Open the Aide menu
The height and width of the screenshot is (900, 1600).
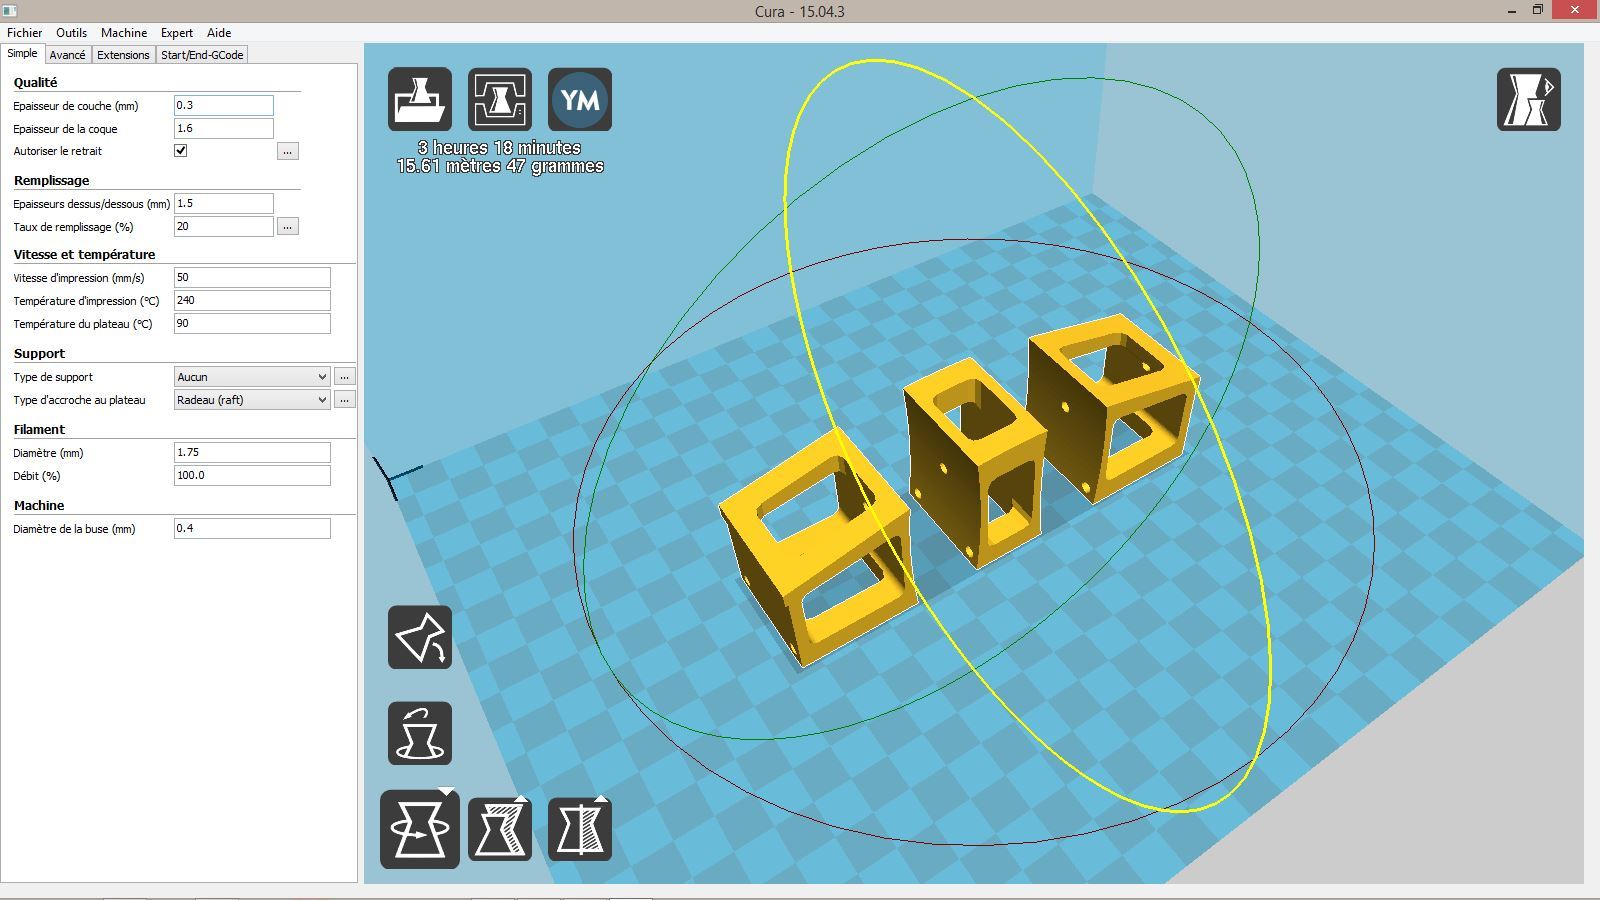(219, 33)
